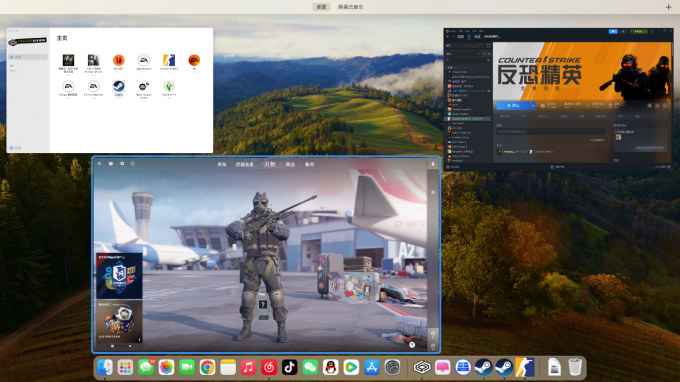Image resolution: width=680 pixels, height=382 pixels.
Task: Click the carousel page dots under CS2 news
Action: (x=119, y=346)
